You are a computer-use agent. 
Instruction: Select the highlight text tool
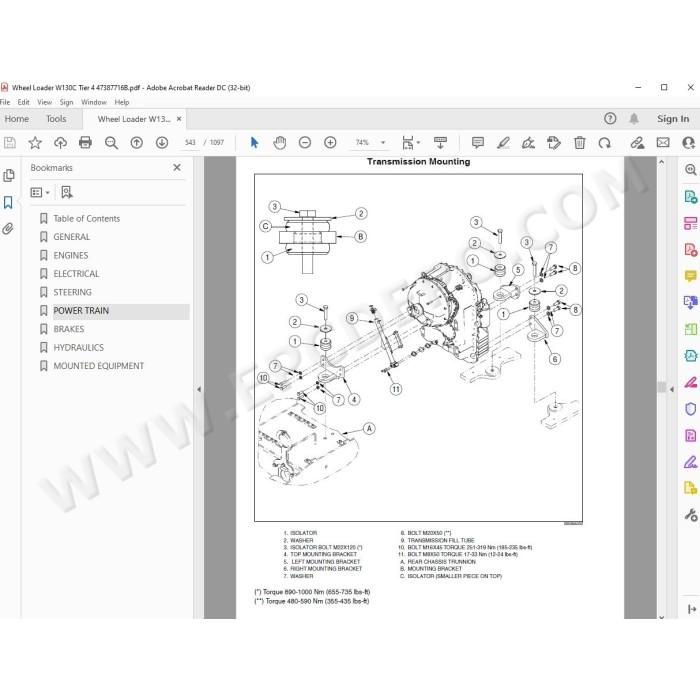[x=503, y=143]
